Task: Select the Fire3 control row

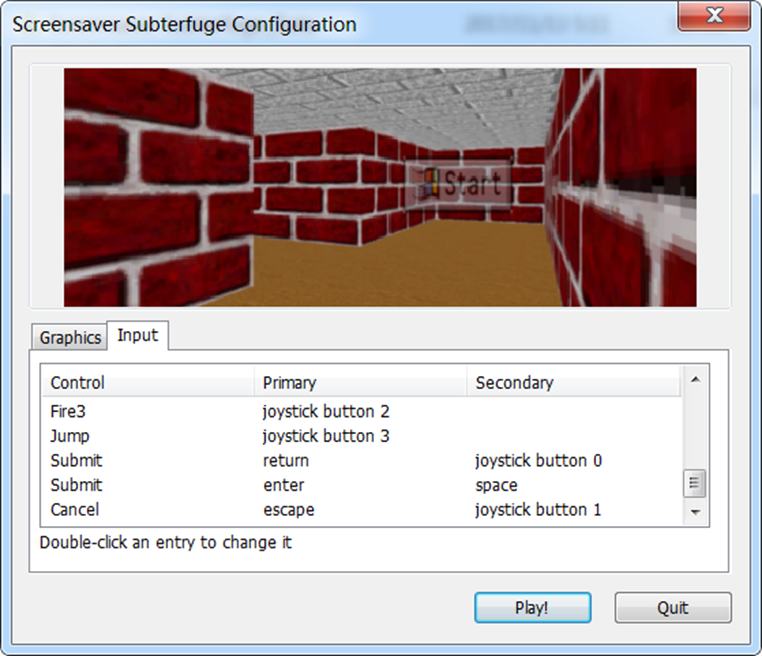Action: coord(362,412)
